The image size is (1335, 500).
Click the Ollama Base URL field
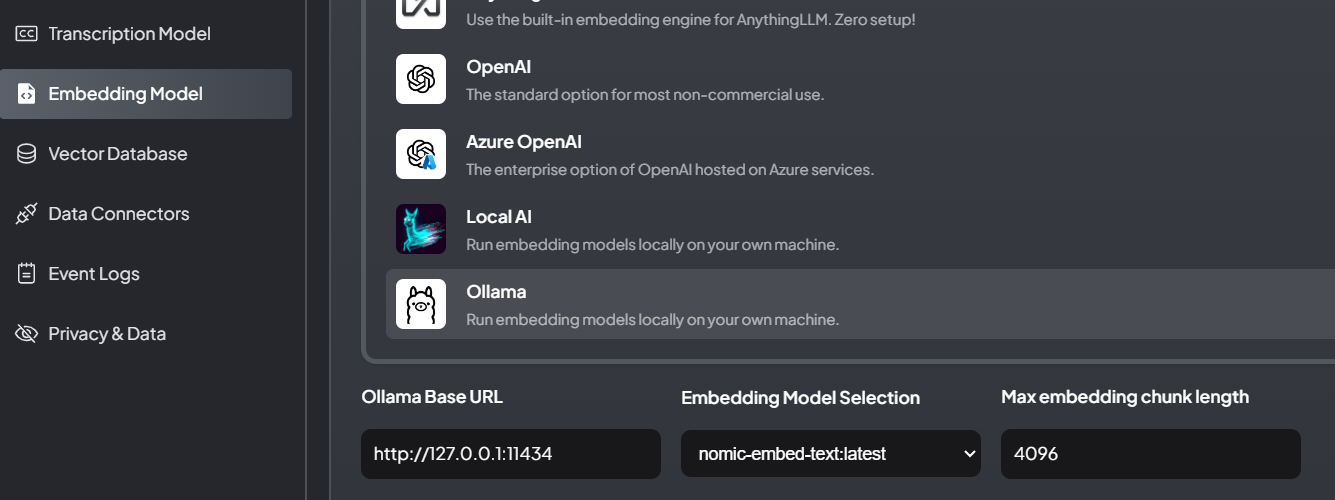point(510,454)
